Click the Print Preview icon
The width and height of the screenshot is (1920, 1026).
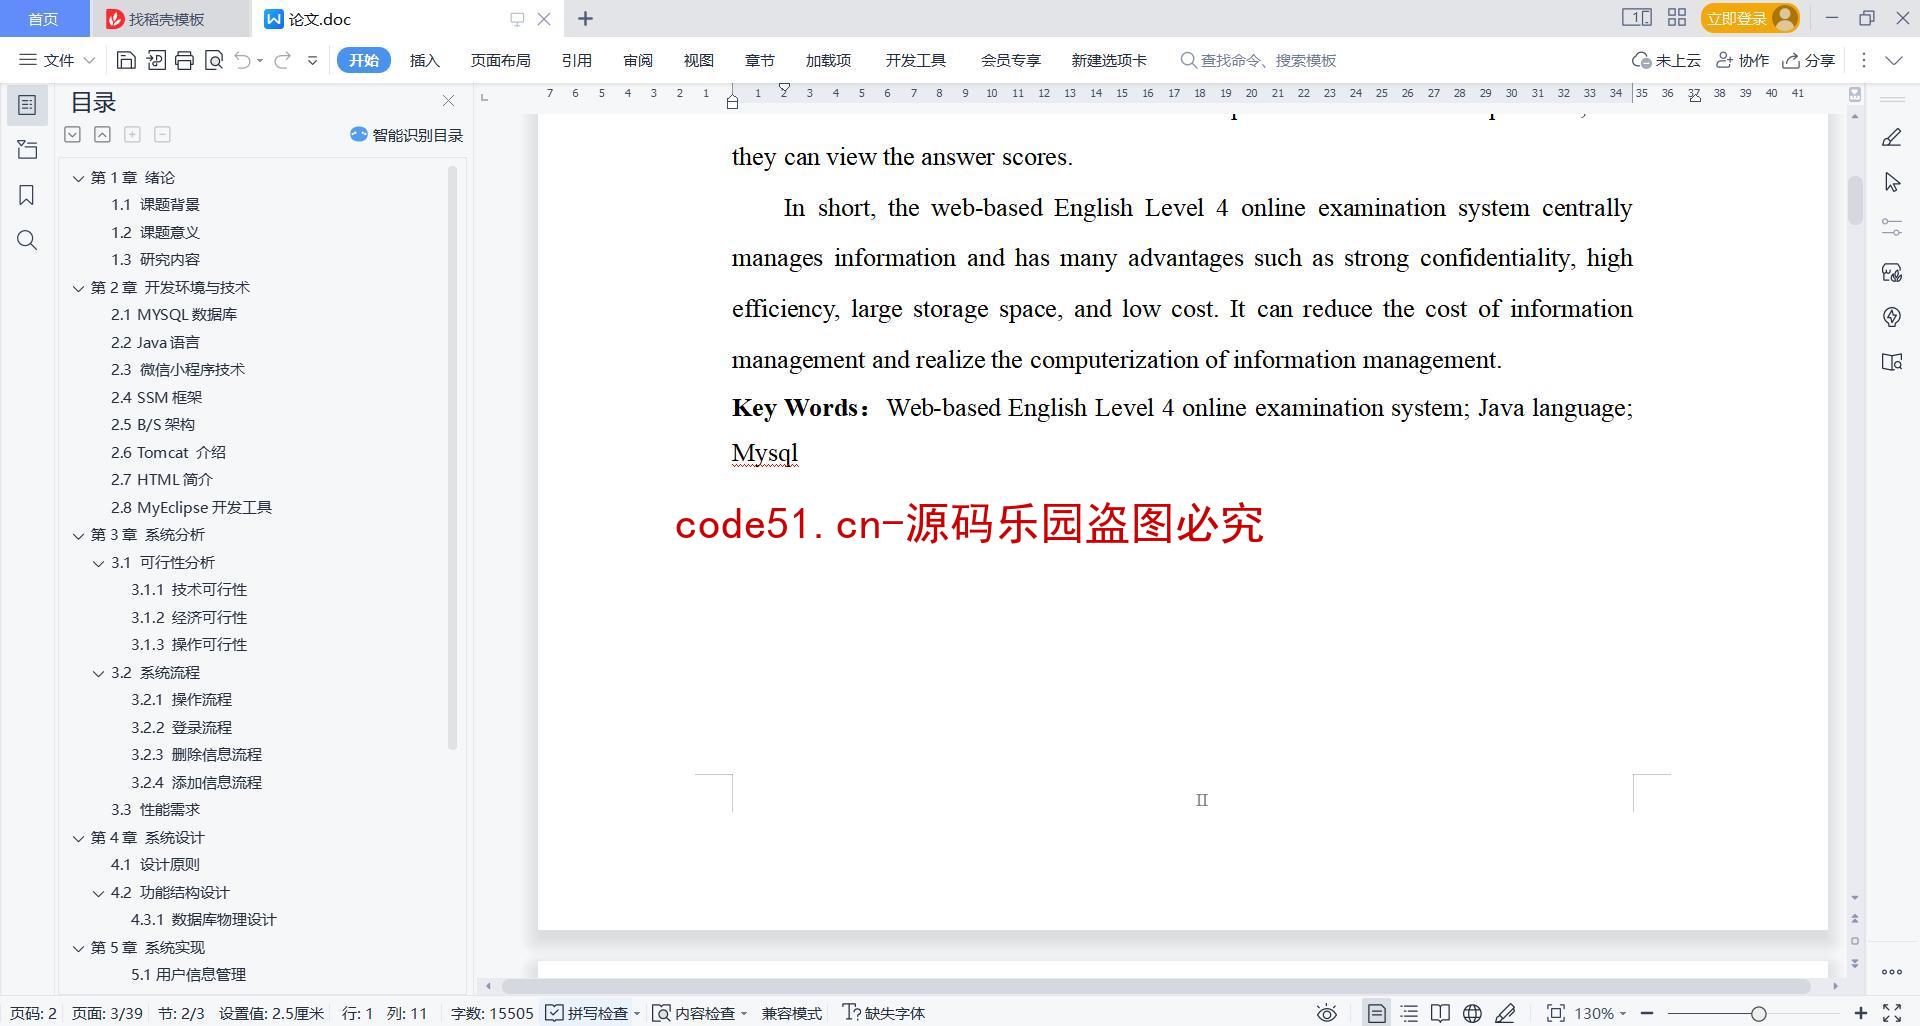tap(213, 60)
